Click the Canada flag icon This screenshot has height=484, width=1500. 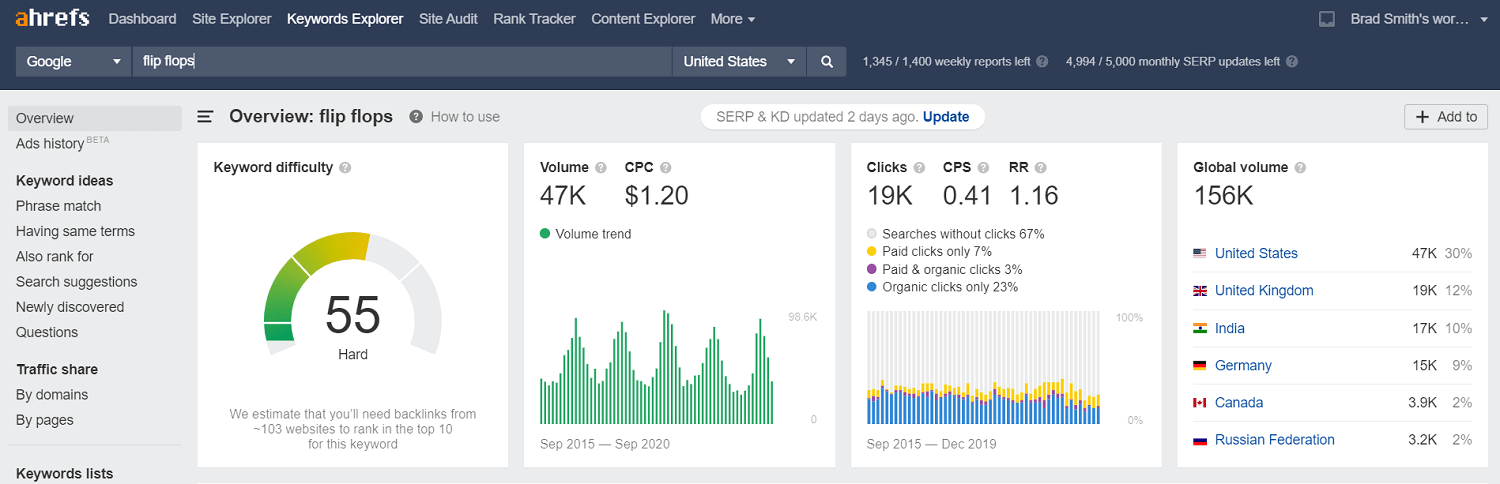[1200, 403]
